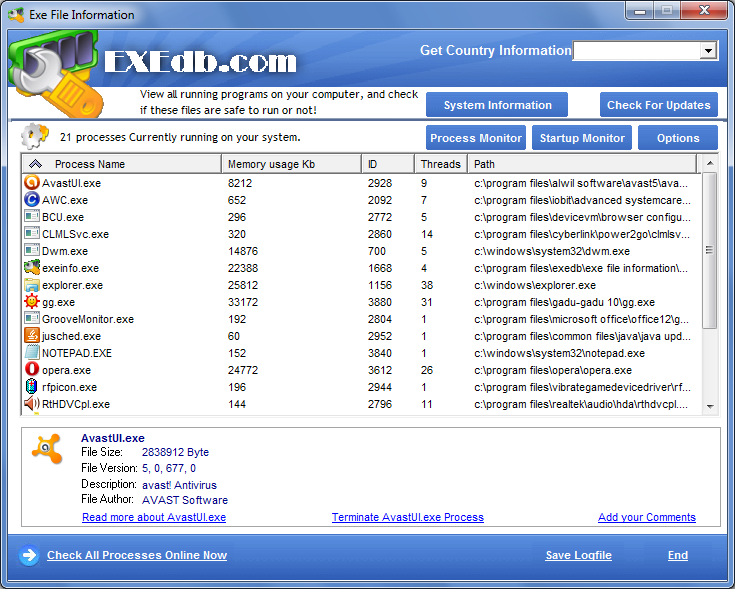Click the GrooveMonitor.exe process name
The width and height of the screenshot is (735, 589).
click(x=88, y=319)
